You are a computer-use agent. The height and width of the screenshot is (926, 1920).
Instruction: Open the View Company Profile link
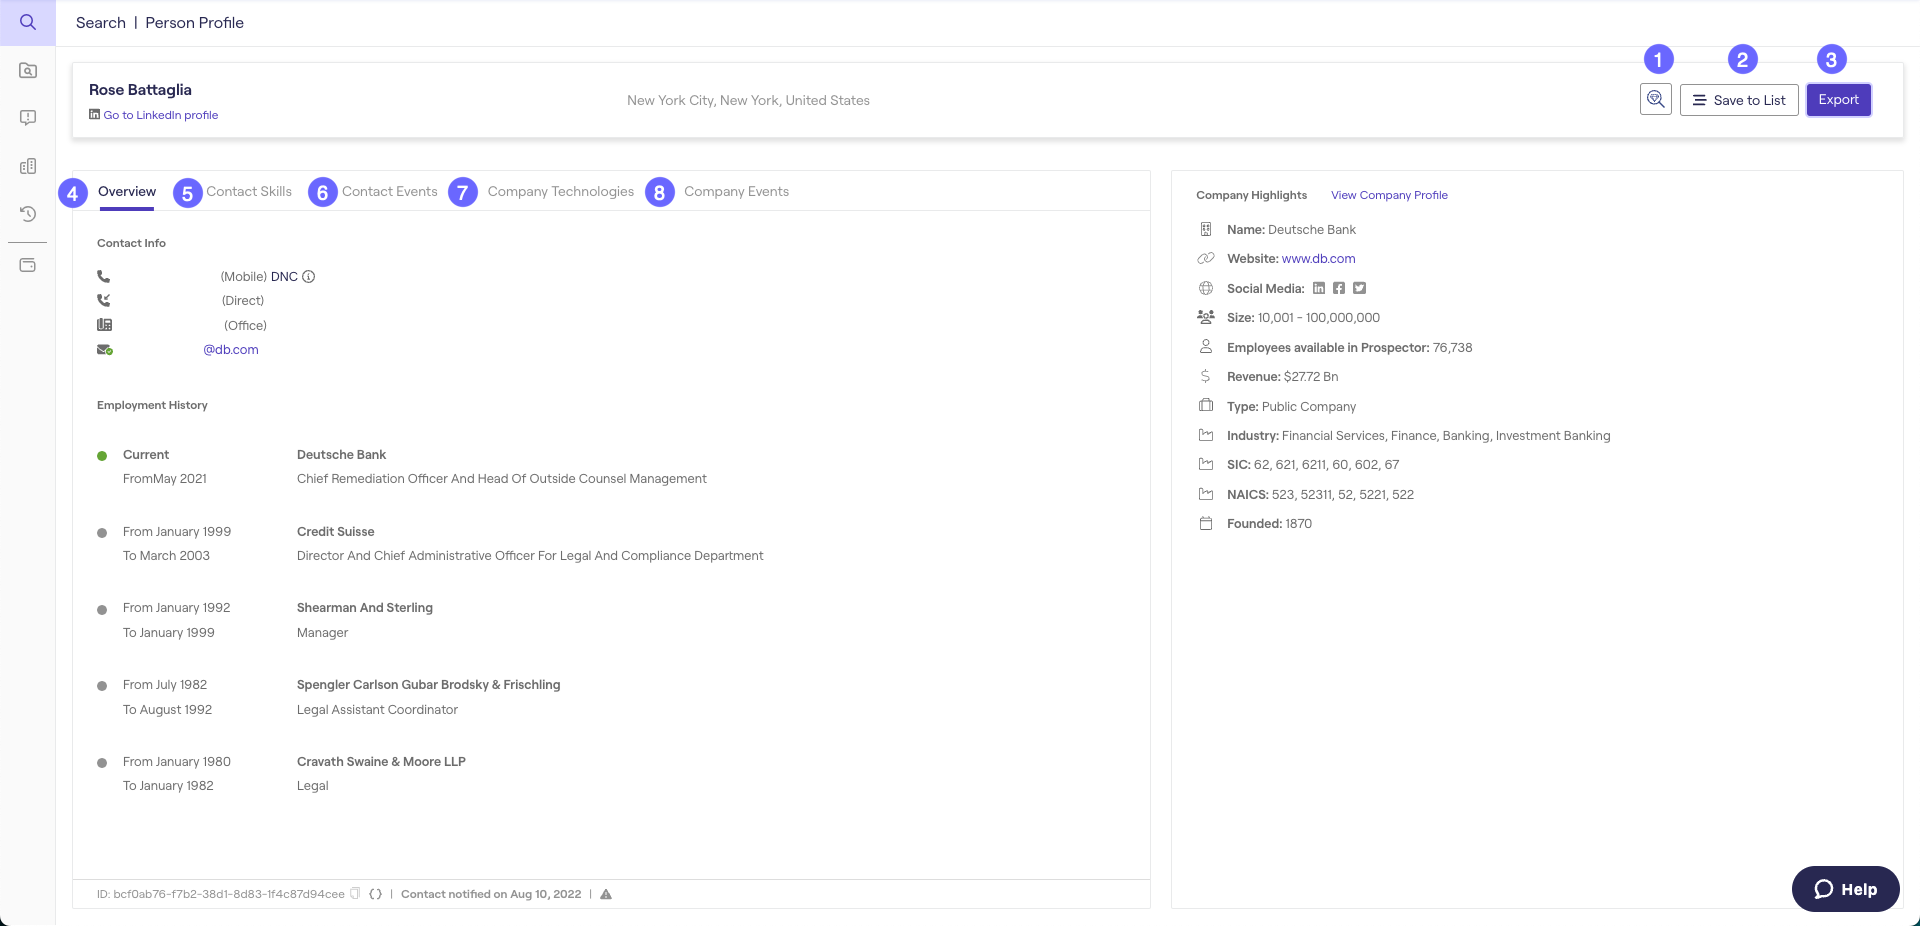(x=1389, y=195)
